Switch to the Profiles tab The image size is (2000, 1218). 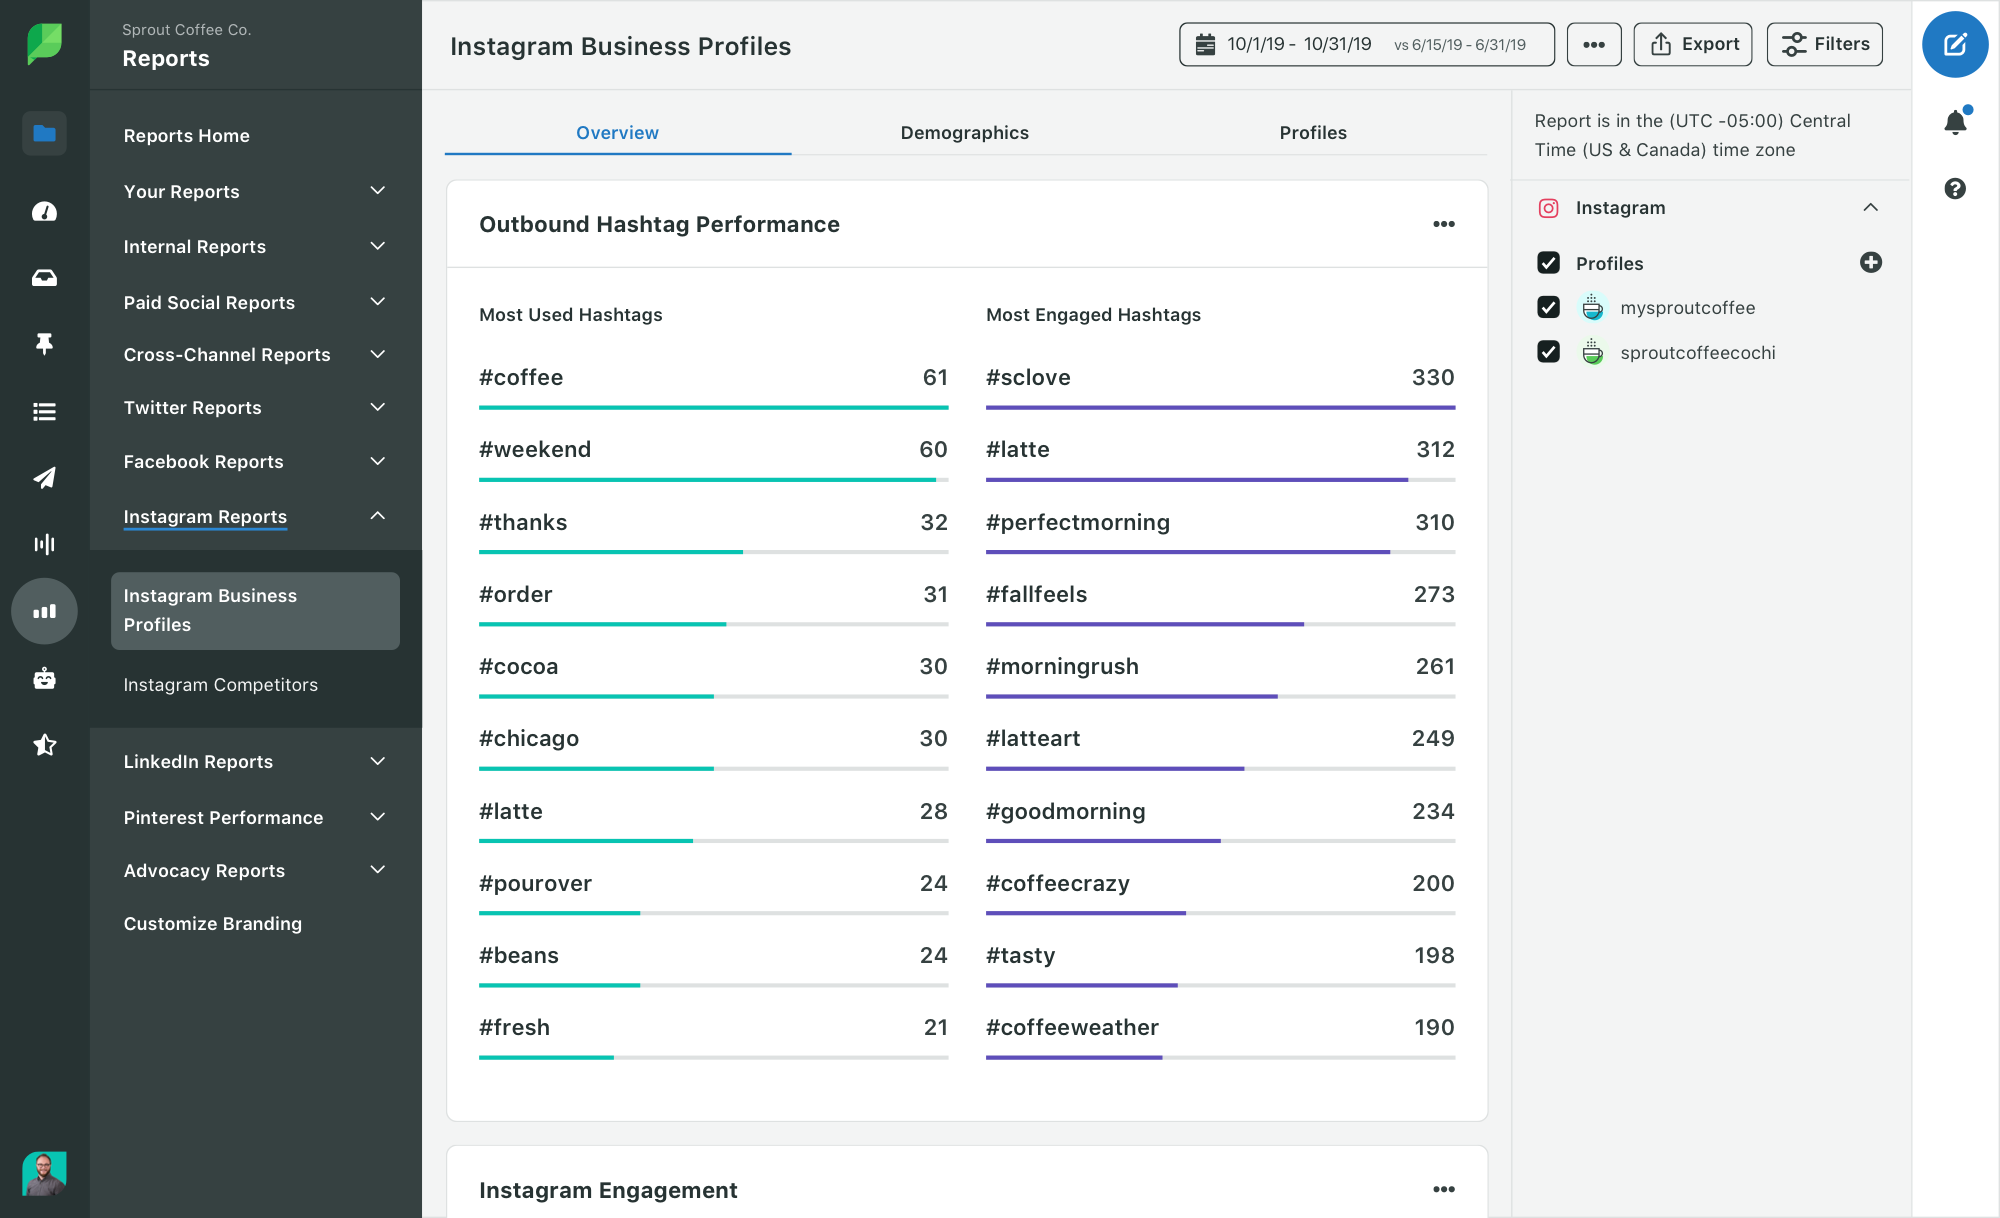1311,131
